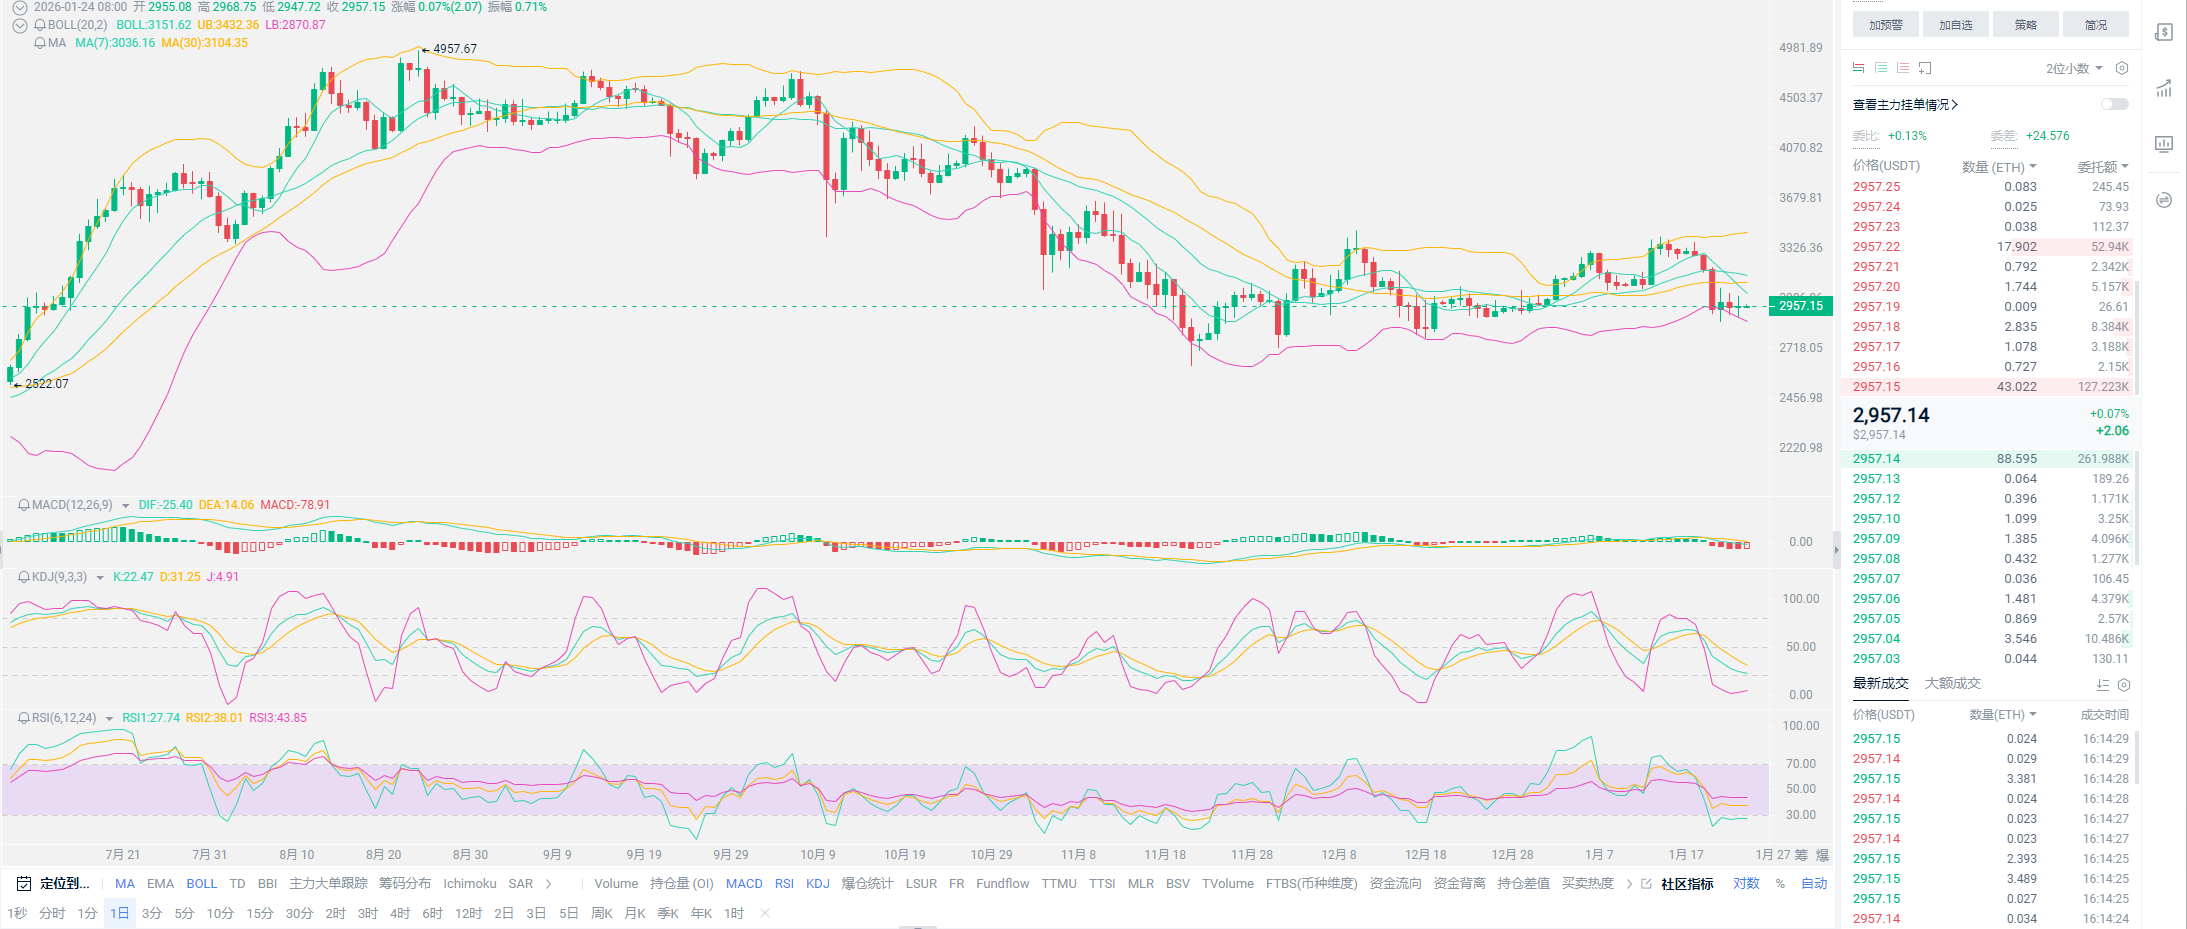Click the 加预警 button
The height and width of the screenshot is (929, 2187).
pos(1885,25)
